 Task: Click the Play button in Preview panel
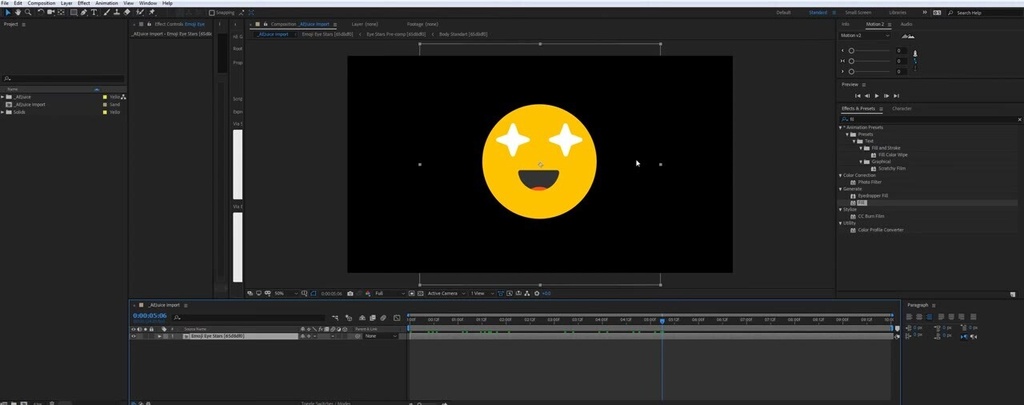[x=876, y=96]
